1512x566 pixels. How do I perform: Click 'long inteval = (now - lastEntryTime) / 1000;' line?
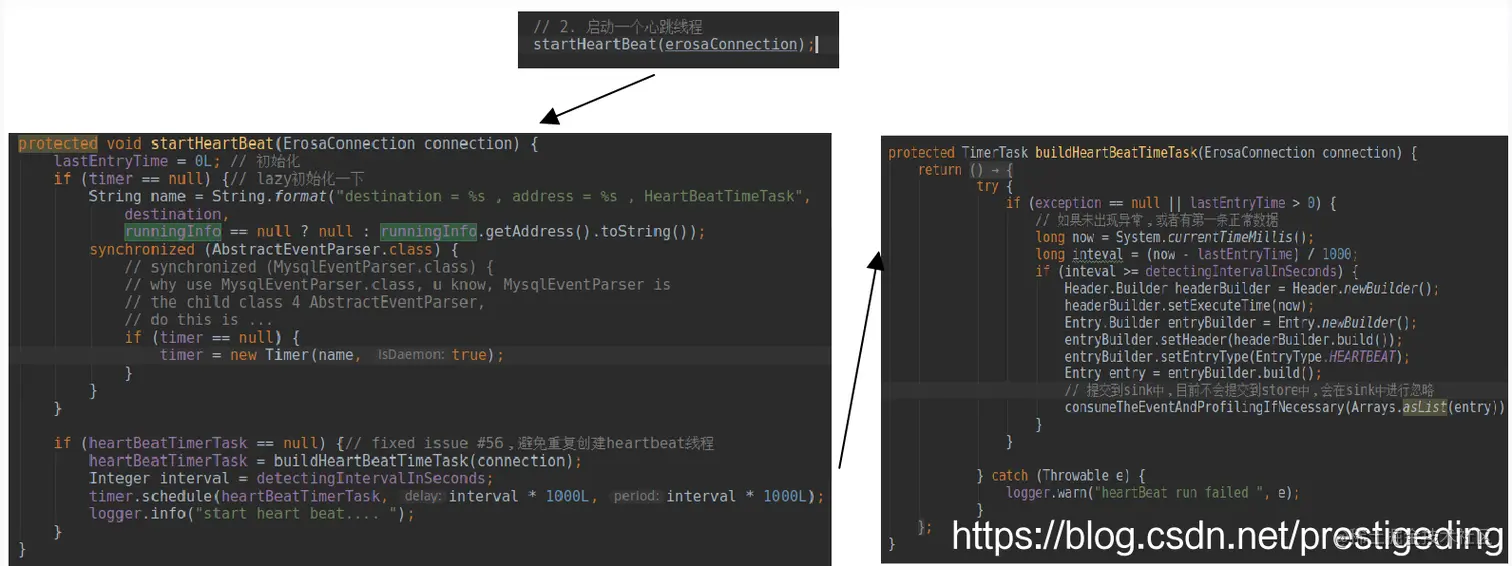(x=1194, y=254)
